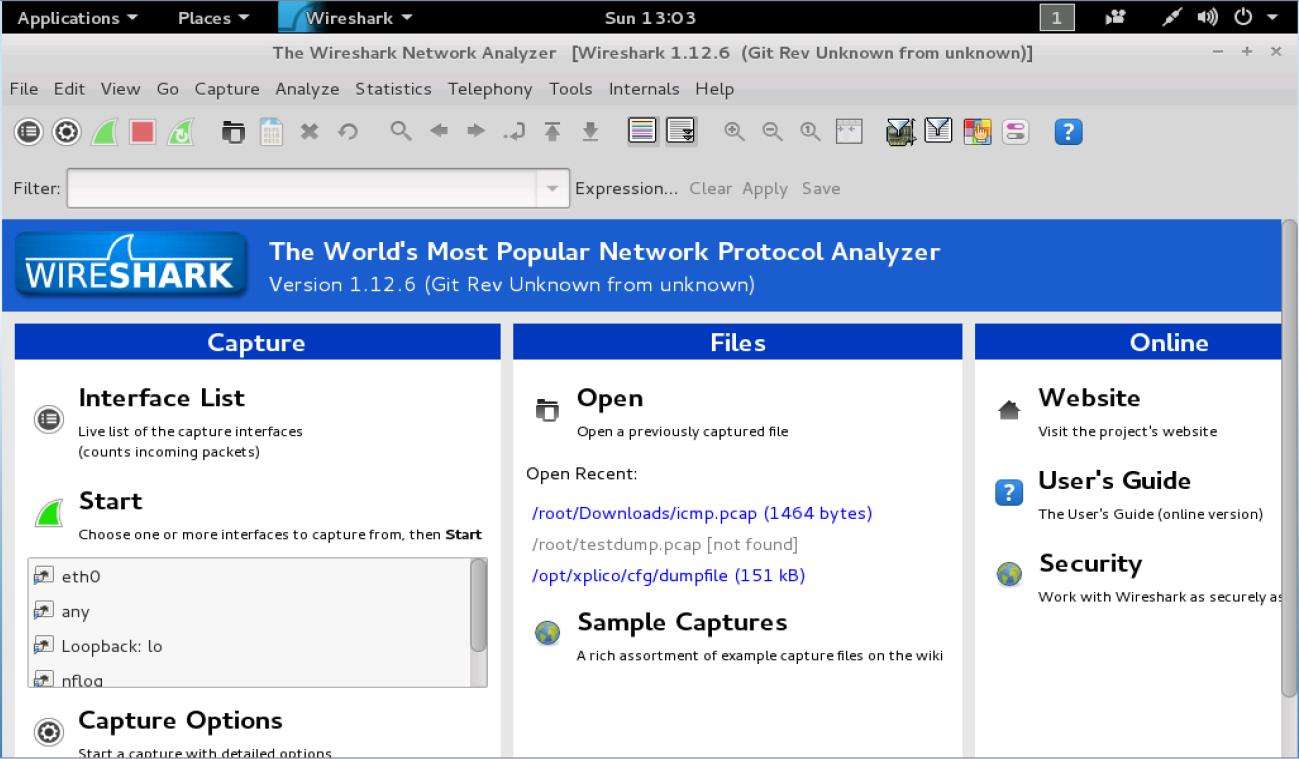
Task: Open capture options from the toolbar gear icon
Action: pos(66,132)
